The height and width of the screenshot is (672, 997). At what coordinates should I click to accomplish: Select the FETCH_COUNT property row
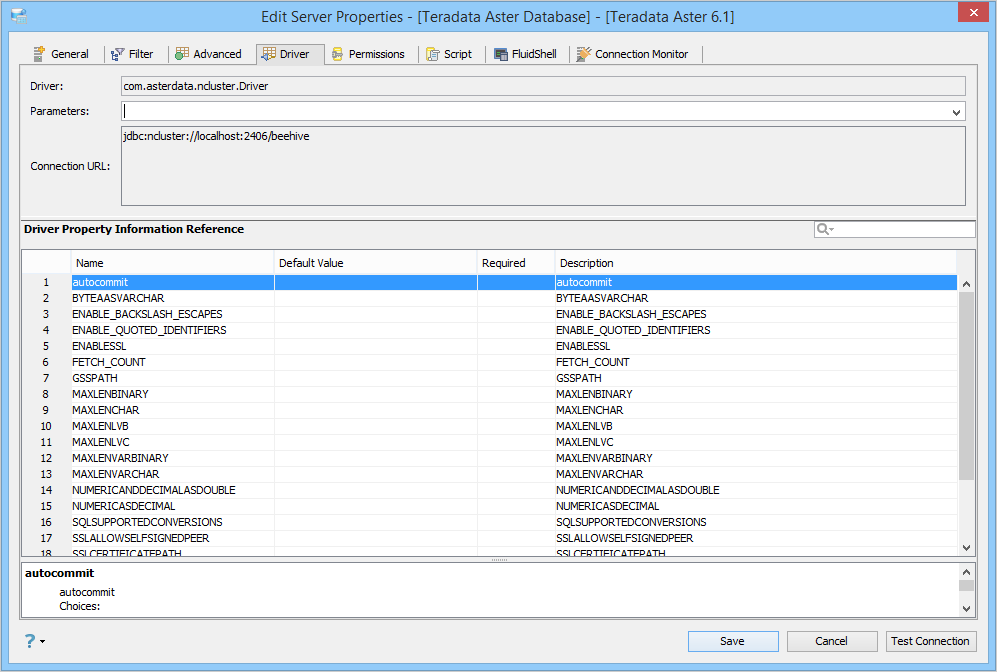click(490, 362)
